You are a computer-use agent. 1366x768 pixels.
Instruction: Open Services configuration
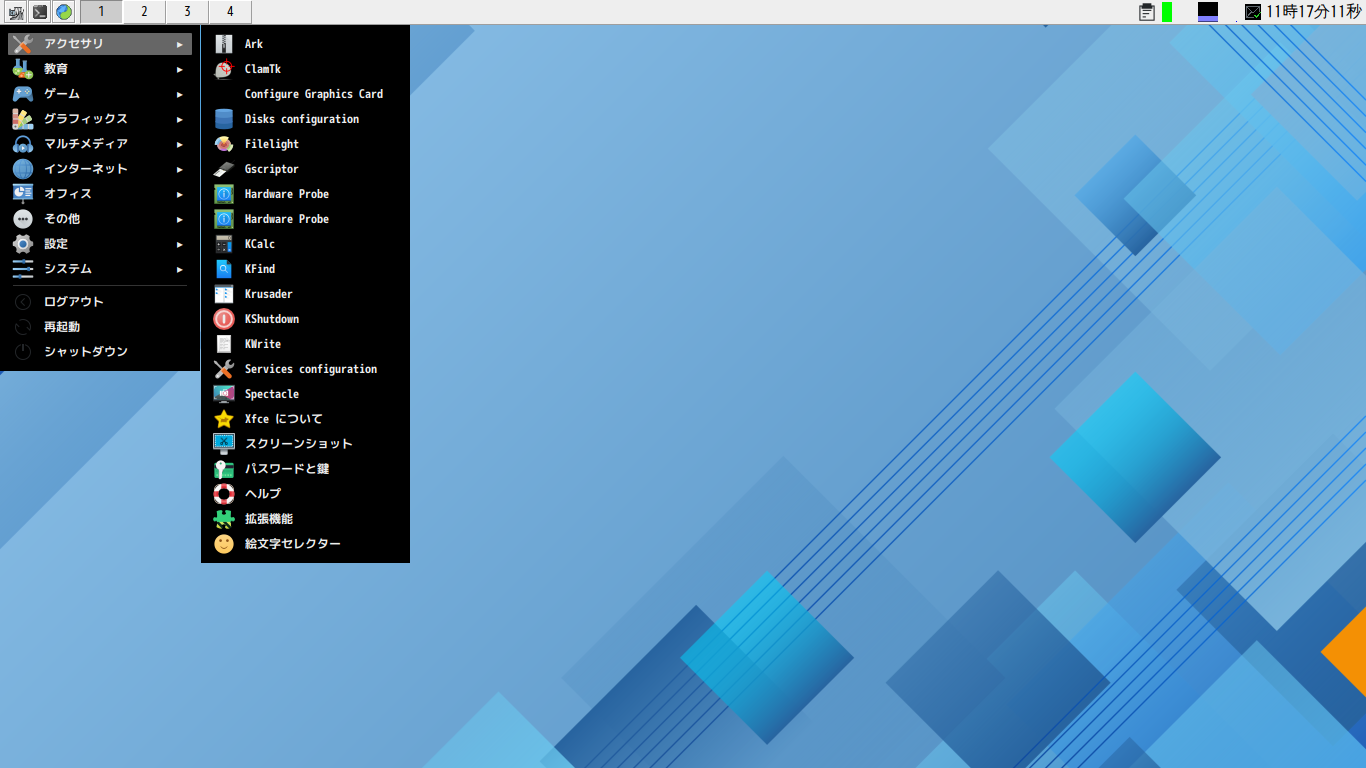[305, 369]
